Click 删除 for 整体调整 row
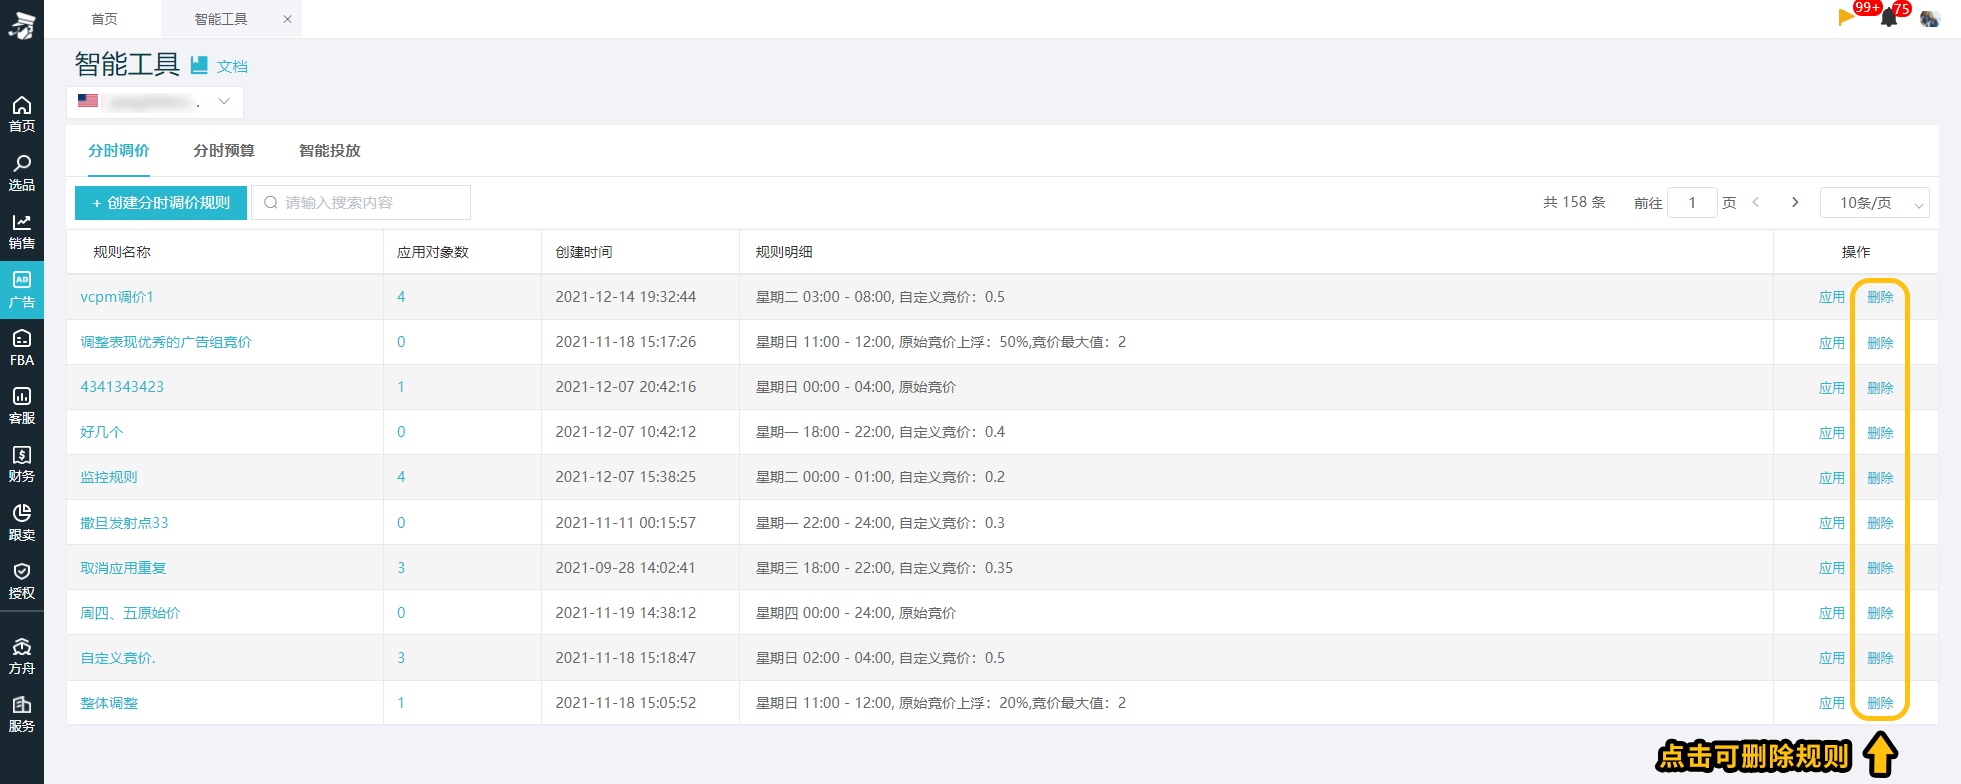This screenshot has width=1961, height=784. pyautogui.click(x=1880, y=703)
